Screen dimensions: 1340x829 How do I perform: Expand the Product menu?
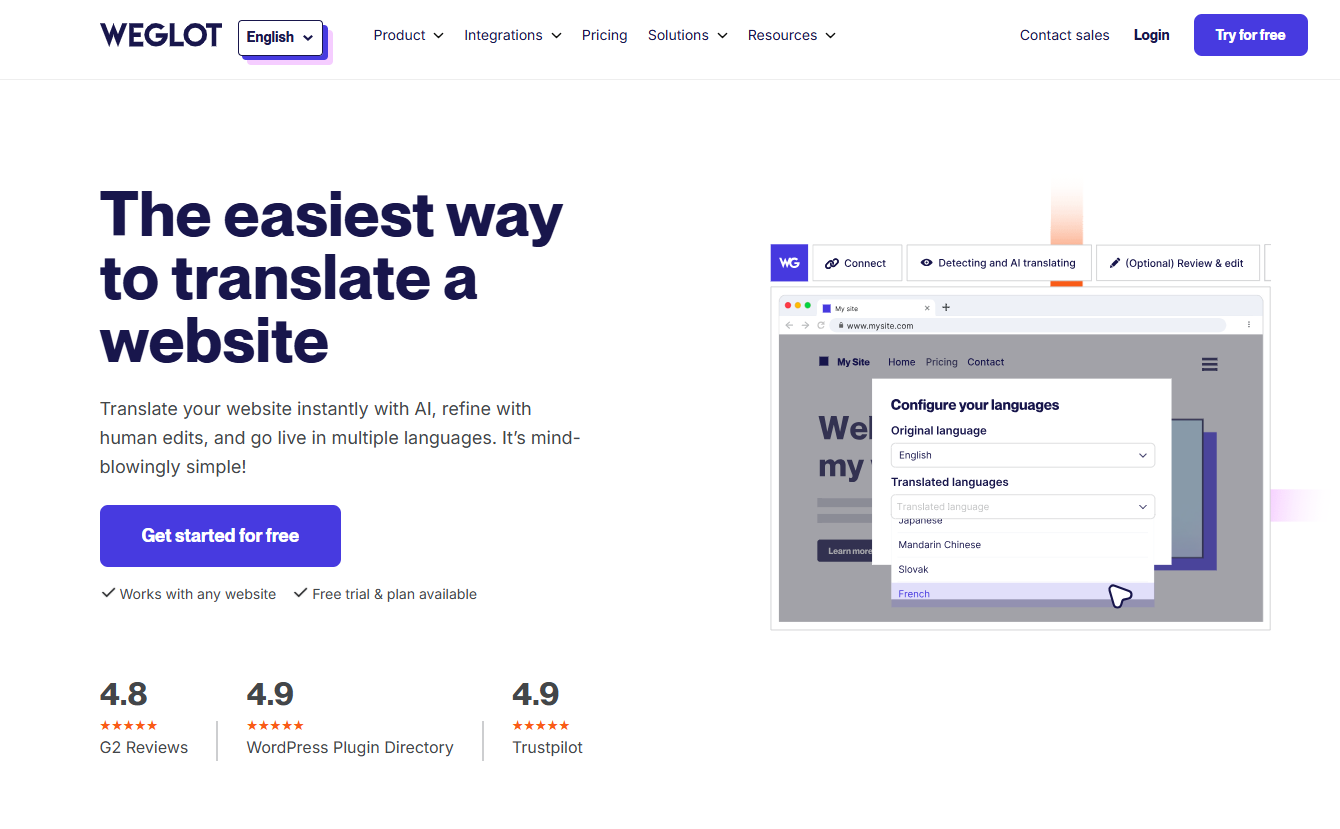[408, 35]
